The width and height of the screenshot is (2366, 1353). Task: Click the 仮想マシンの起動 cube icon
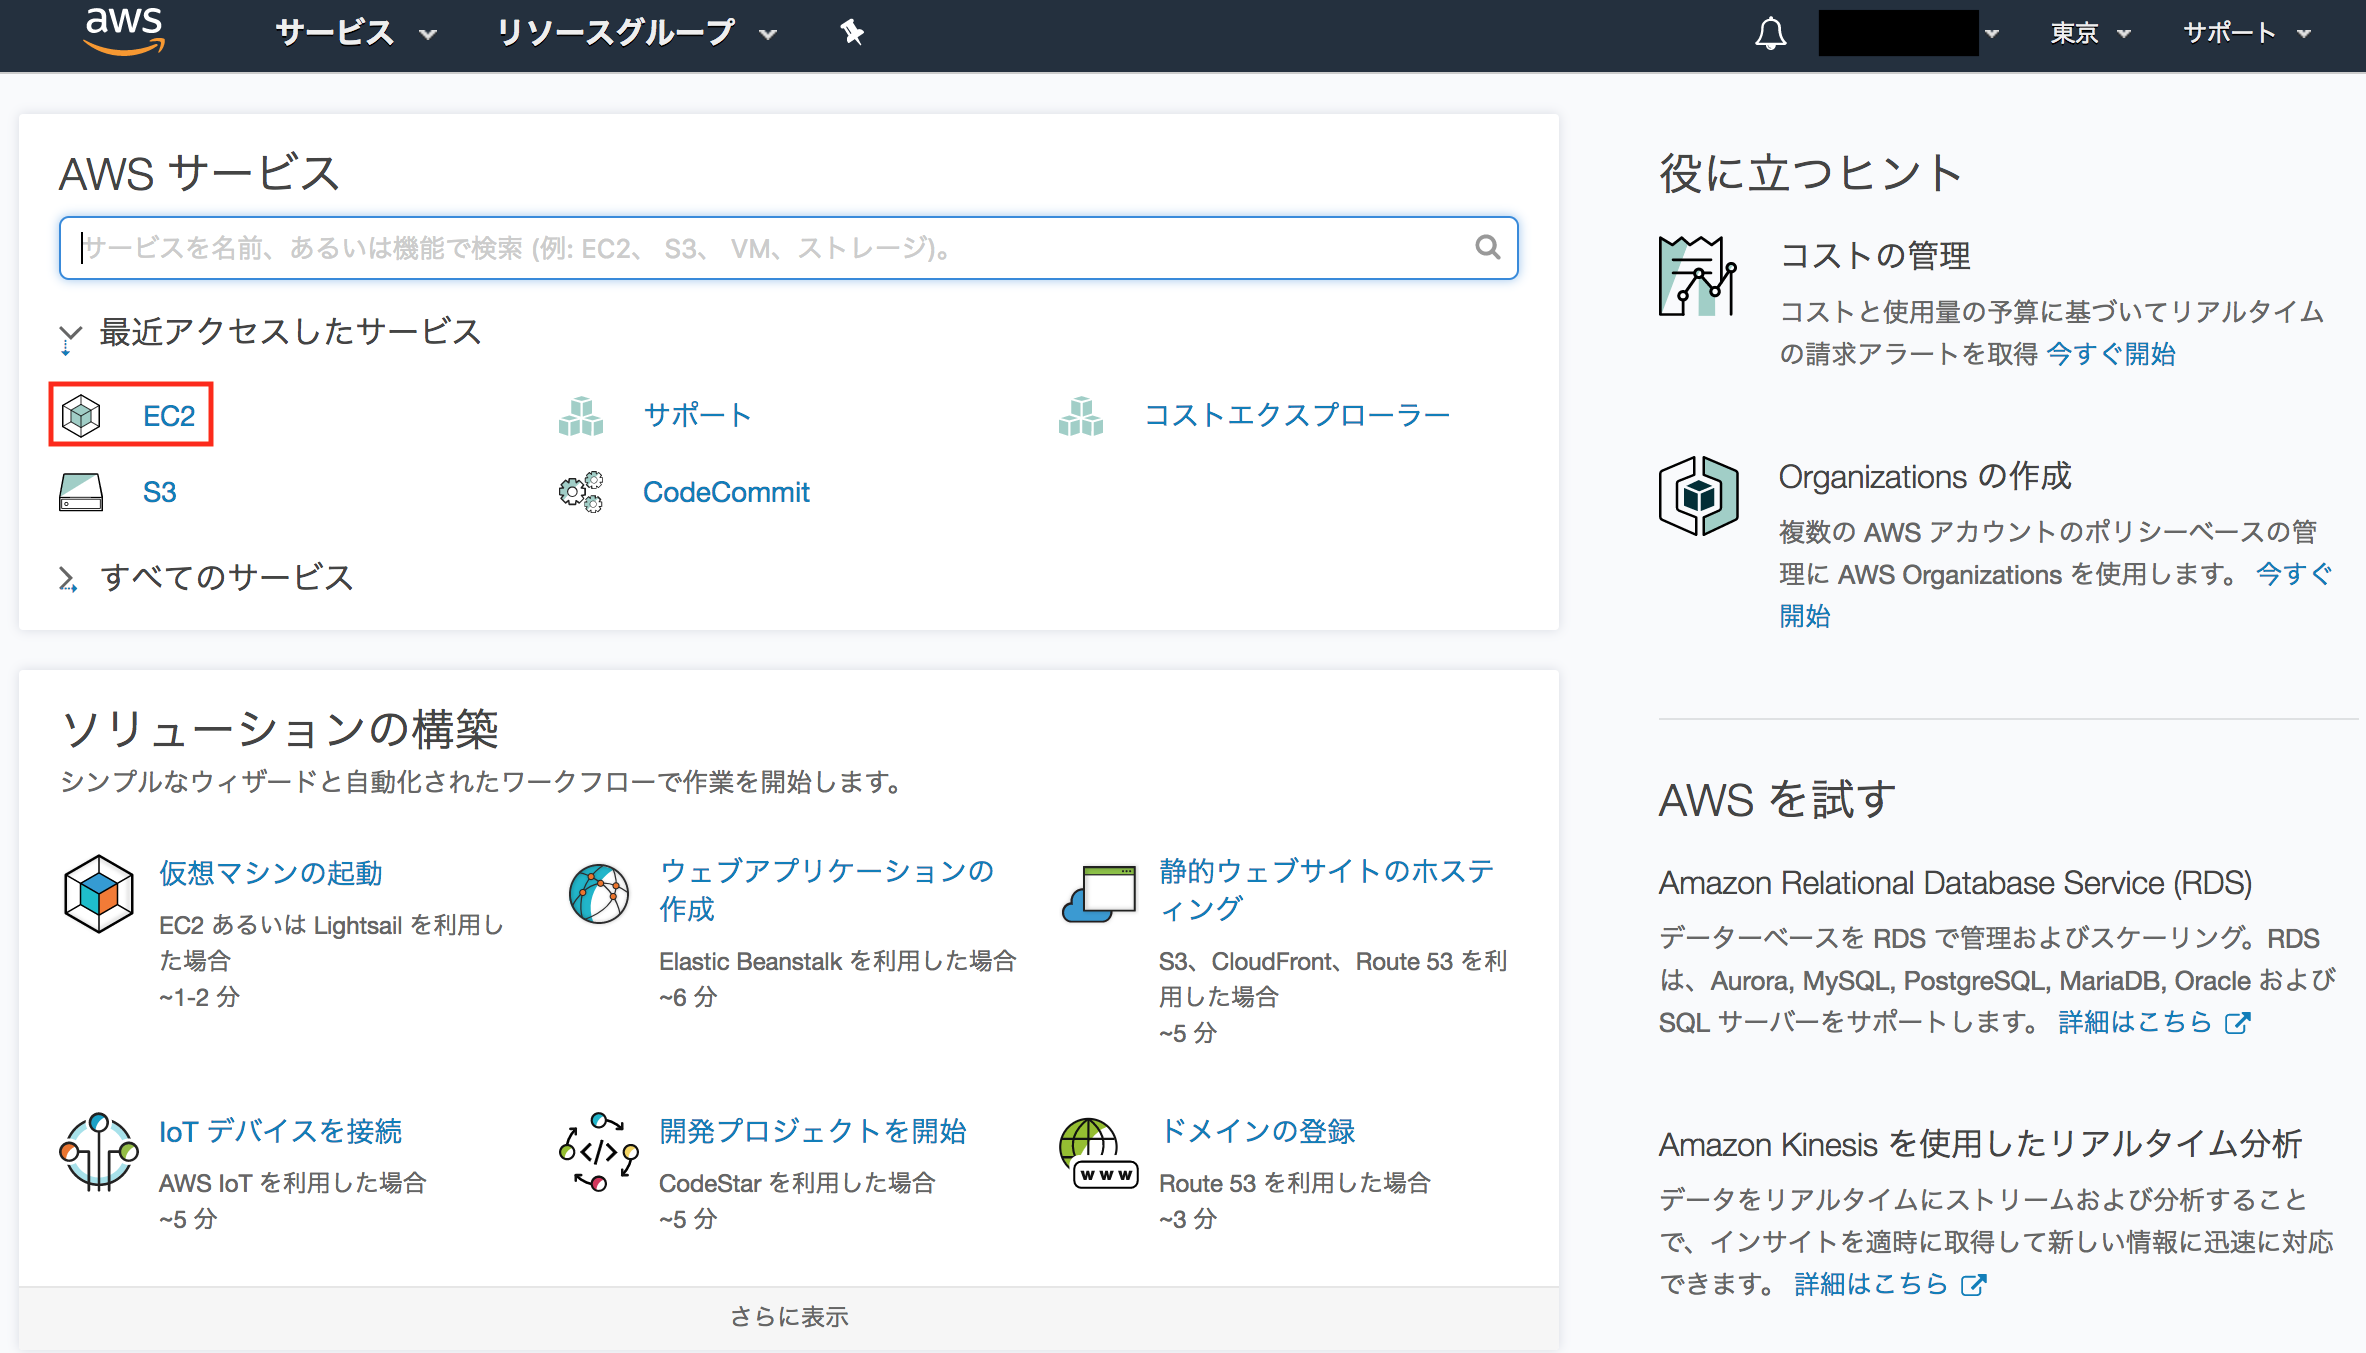pyautogui.click(x=98, y=893)
